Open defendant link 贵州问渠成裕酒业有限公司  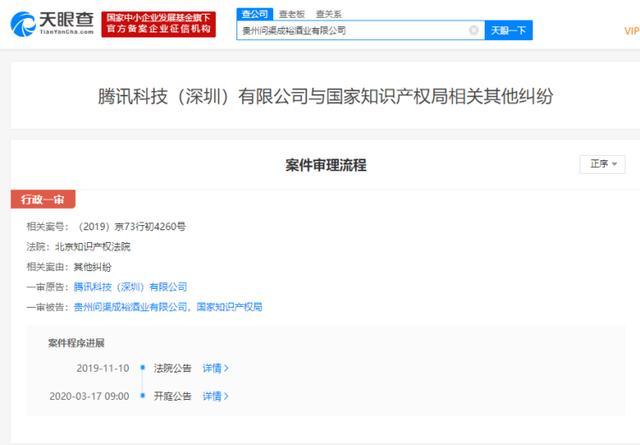point(130,307)
